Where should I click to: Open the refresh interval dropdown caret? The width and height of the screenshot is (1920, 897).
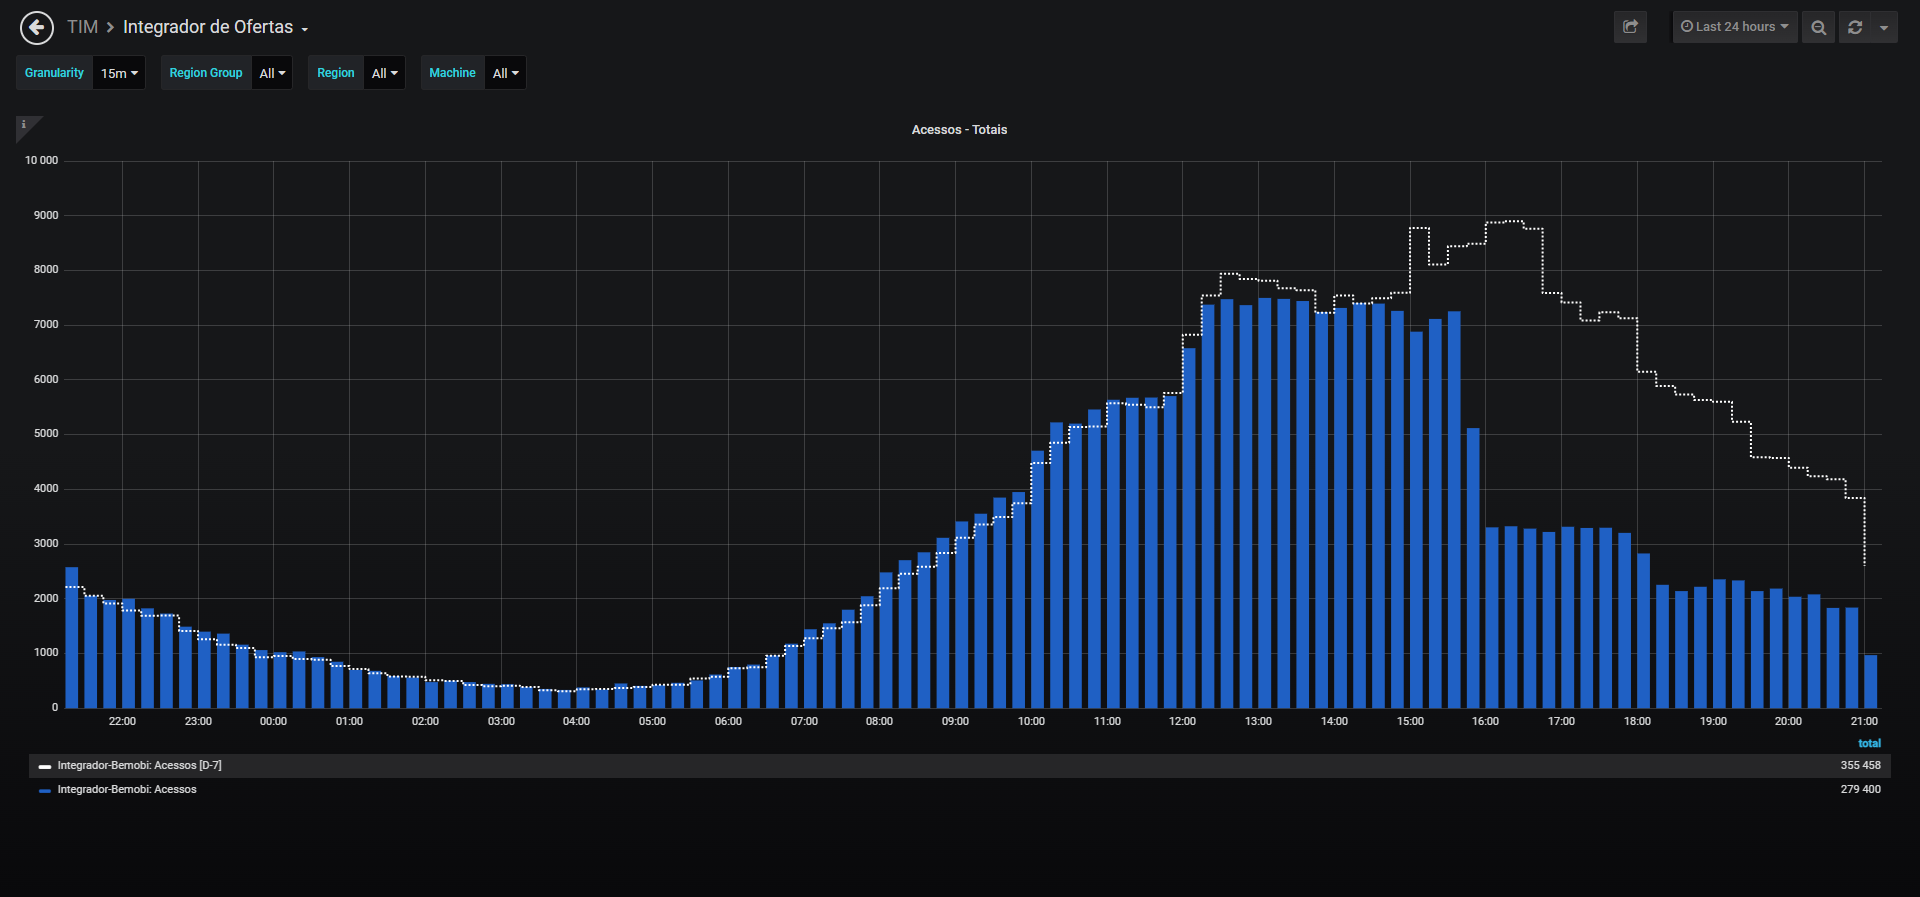click(1884, 27)
